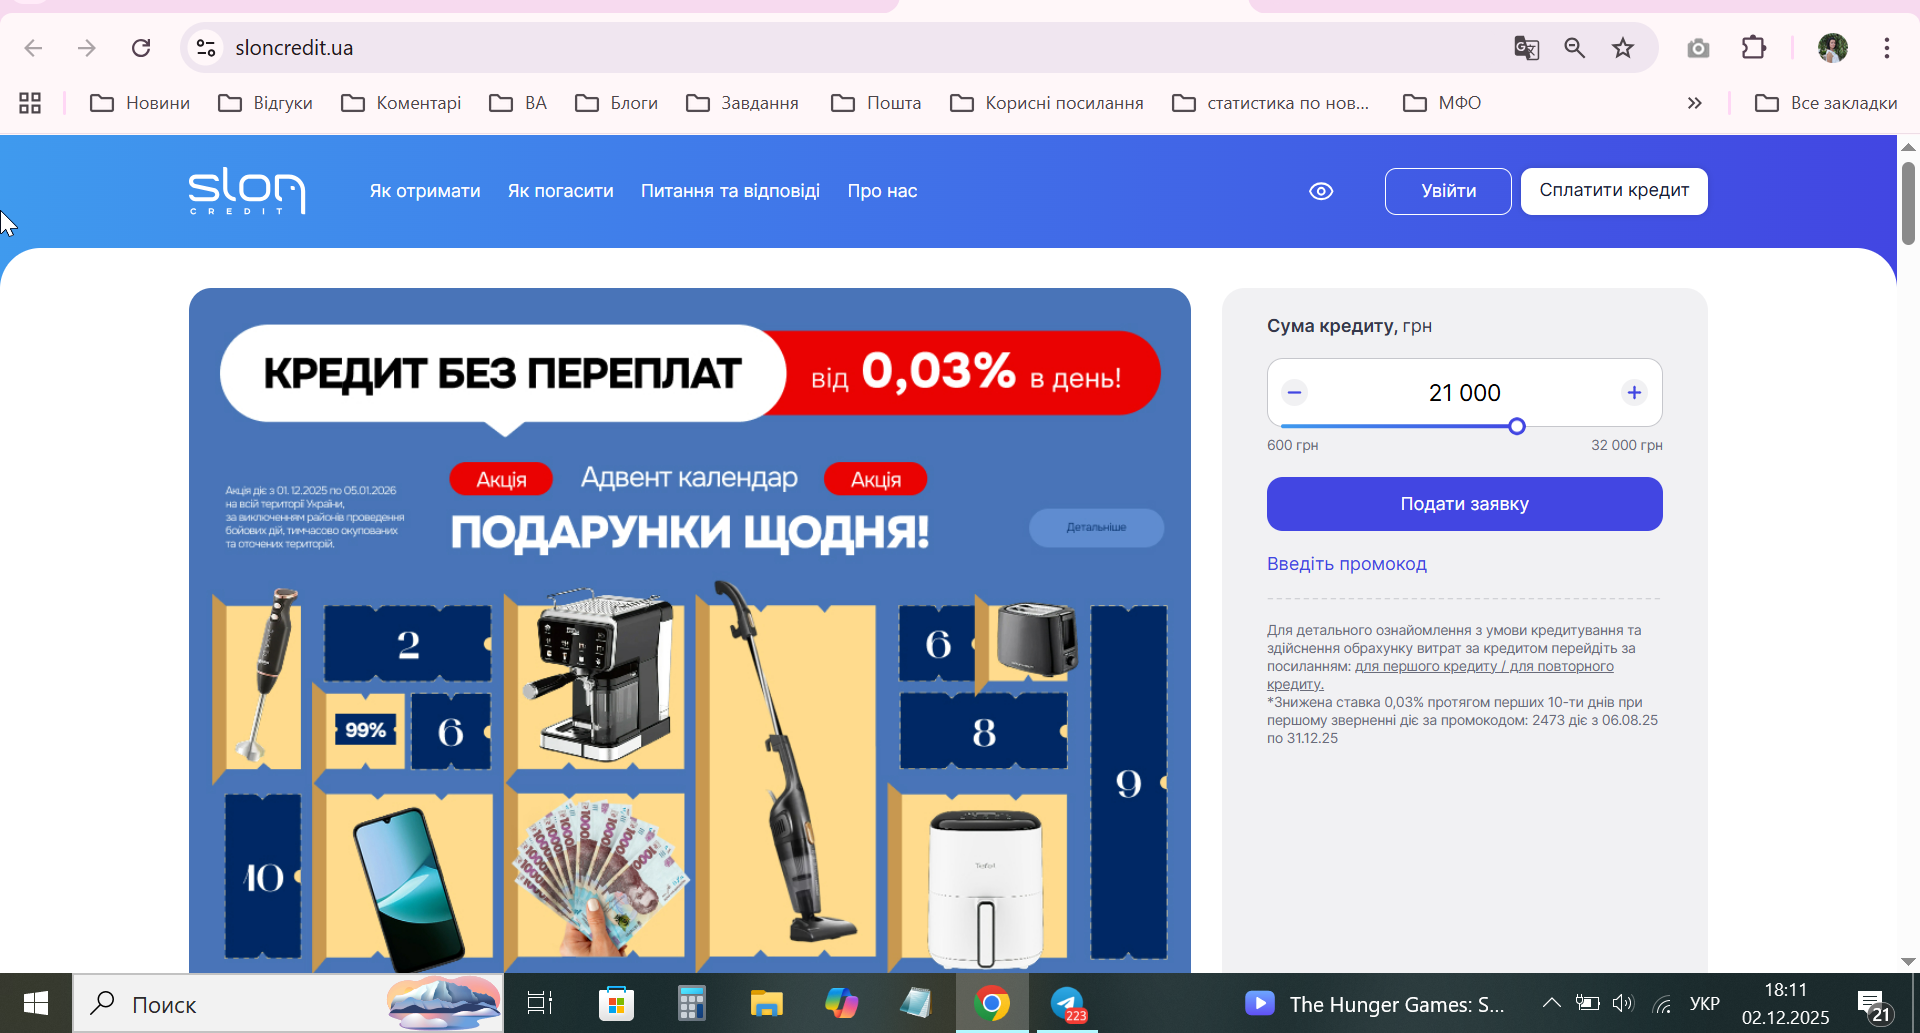Viewport: 1920px width, 1033px height.
Task: Go back using the browser back arrow
Action: [33, 48]
